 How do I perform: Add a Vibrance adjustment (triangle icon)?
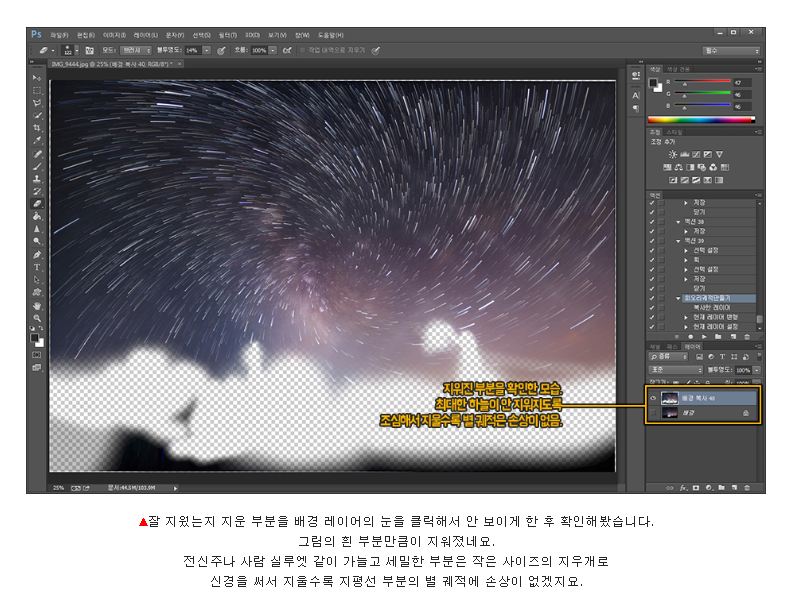pyautogui.click(x=719, y=154)
